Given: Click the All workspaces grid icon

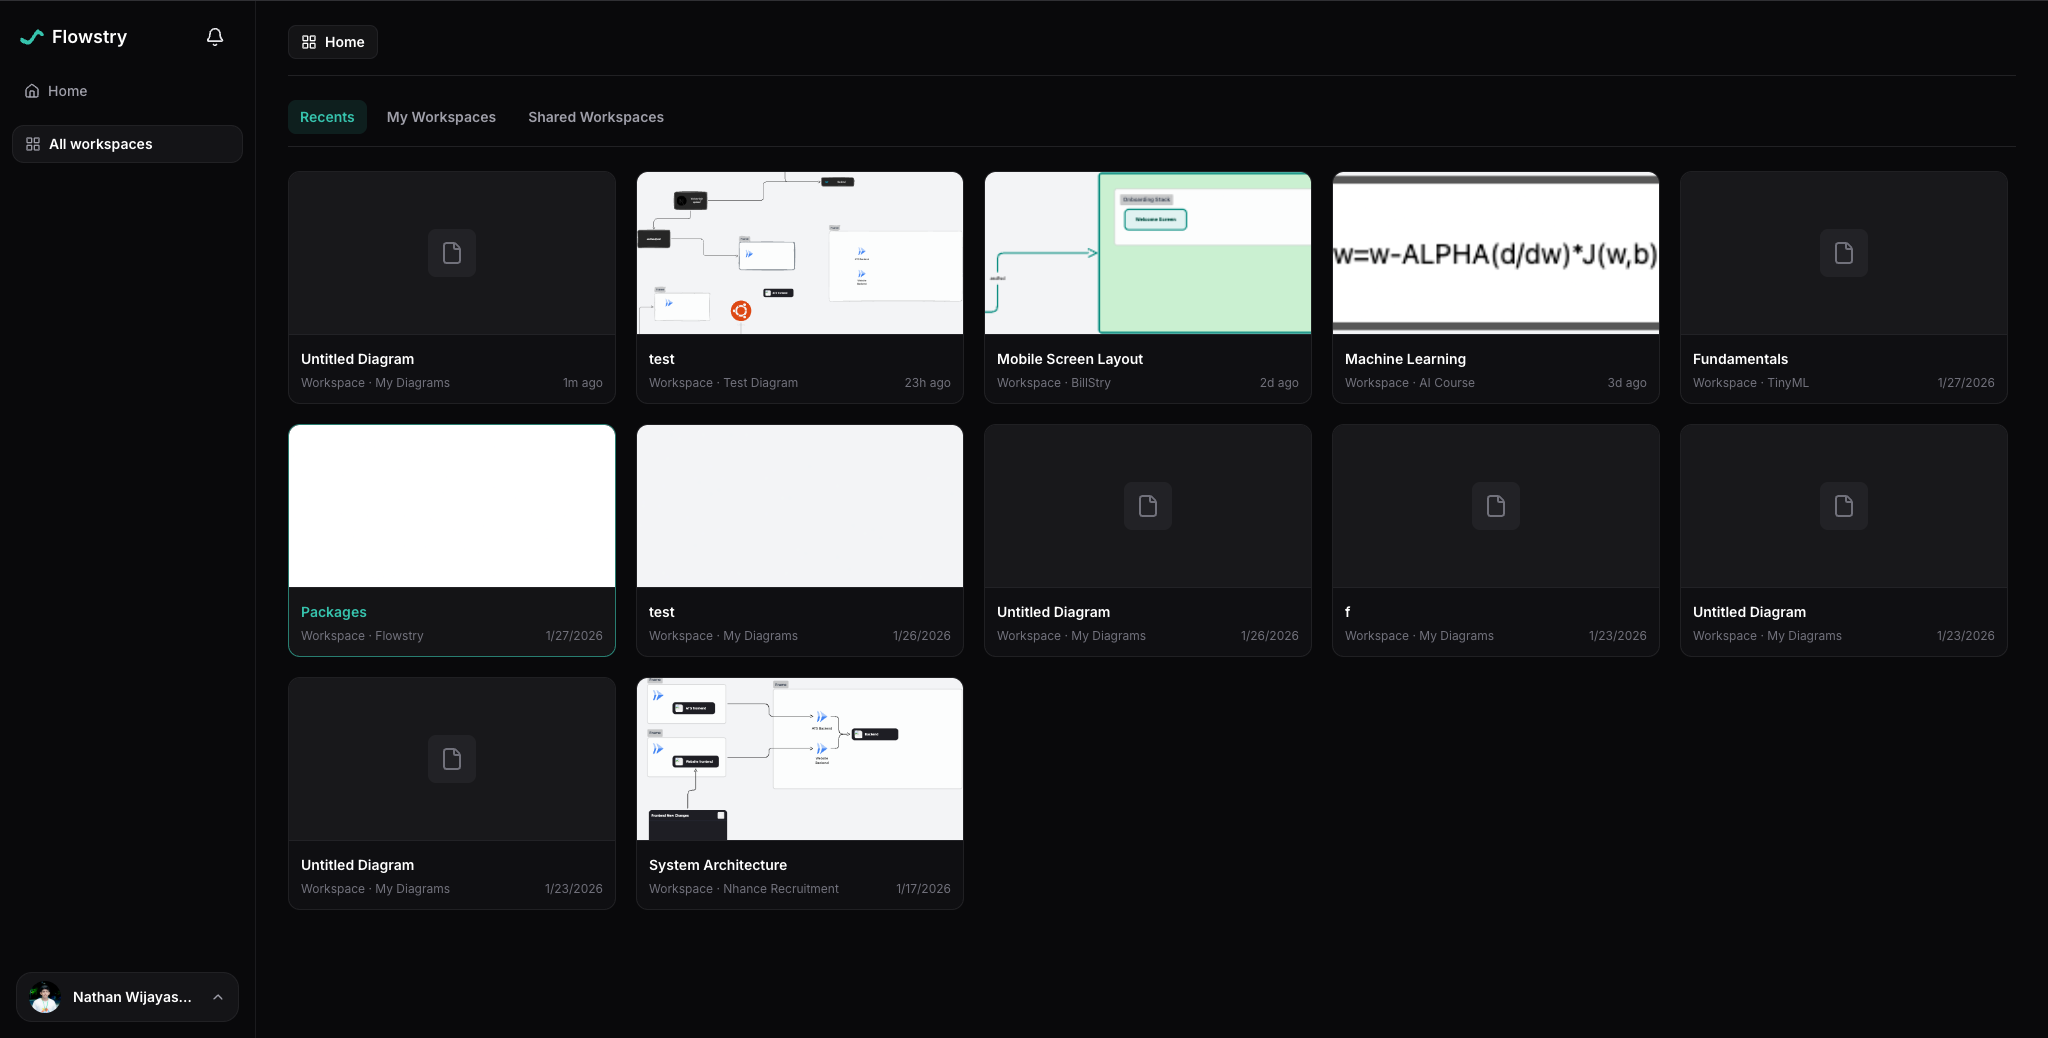Looking at the screenshot, I should pos(33,144).
